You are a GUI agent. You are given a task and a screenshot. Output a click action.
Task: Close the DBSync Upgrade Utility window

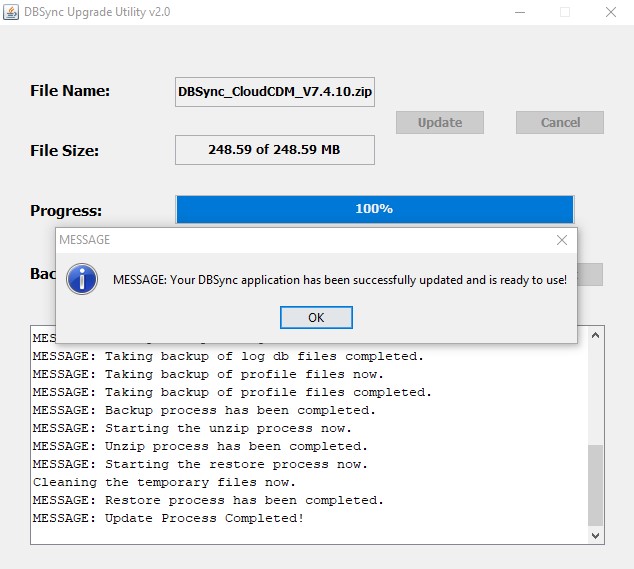click(x=610, y=12)
